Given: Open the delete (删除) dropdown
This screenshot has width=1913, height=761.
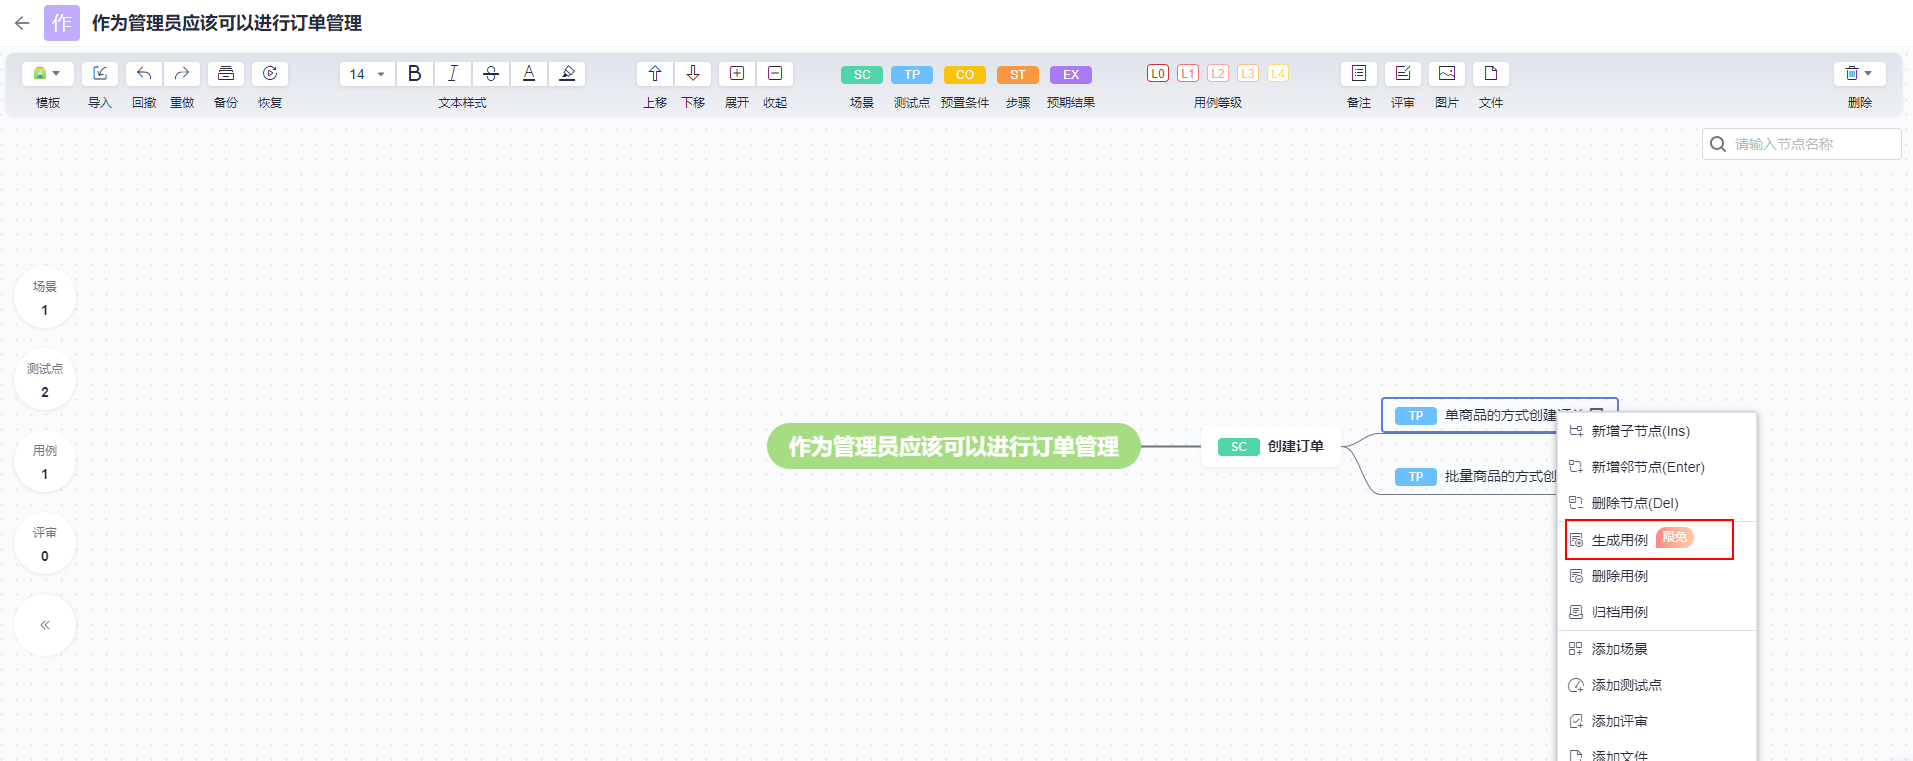Looking at the screenshot, I should tap(1860, 74).
